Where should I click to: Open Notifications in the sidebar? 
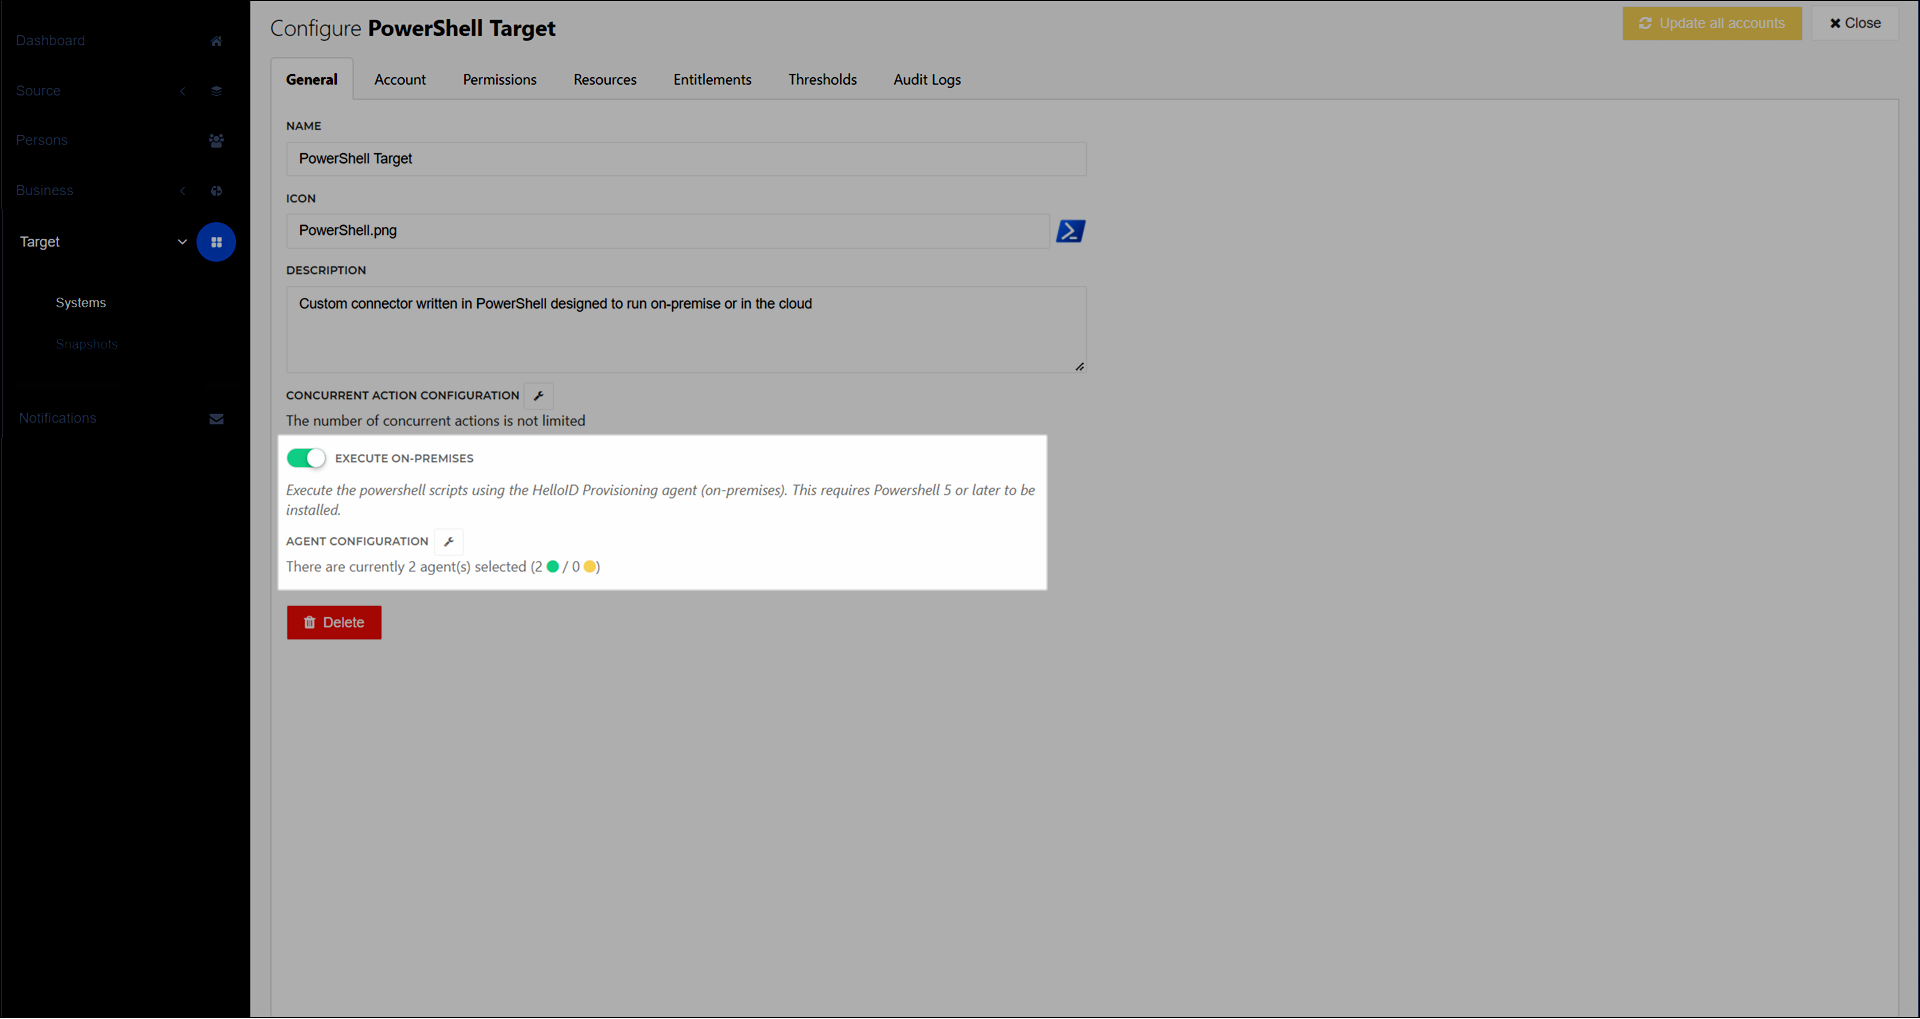click(x=58, y=419)
